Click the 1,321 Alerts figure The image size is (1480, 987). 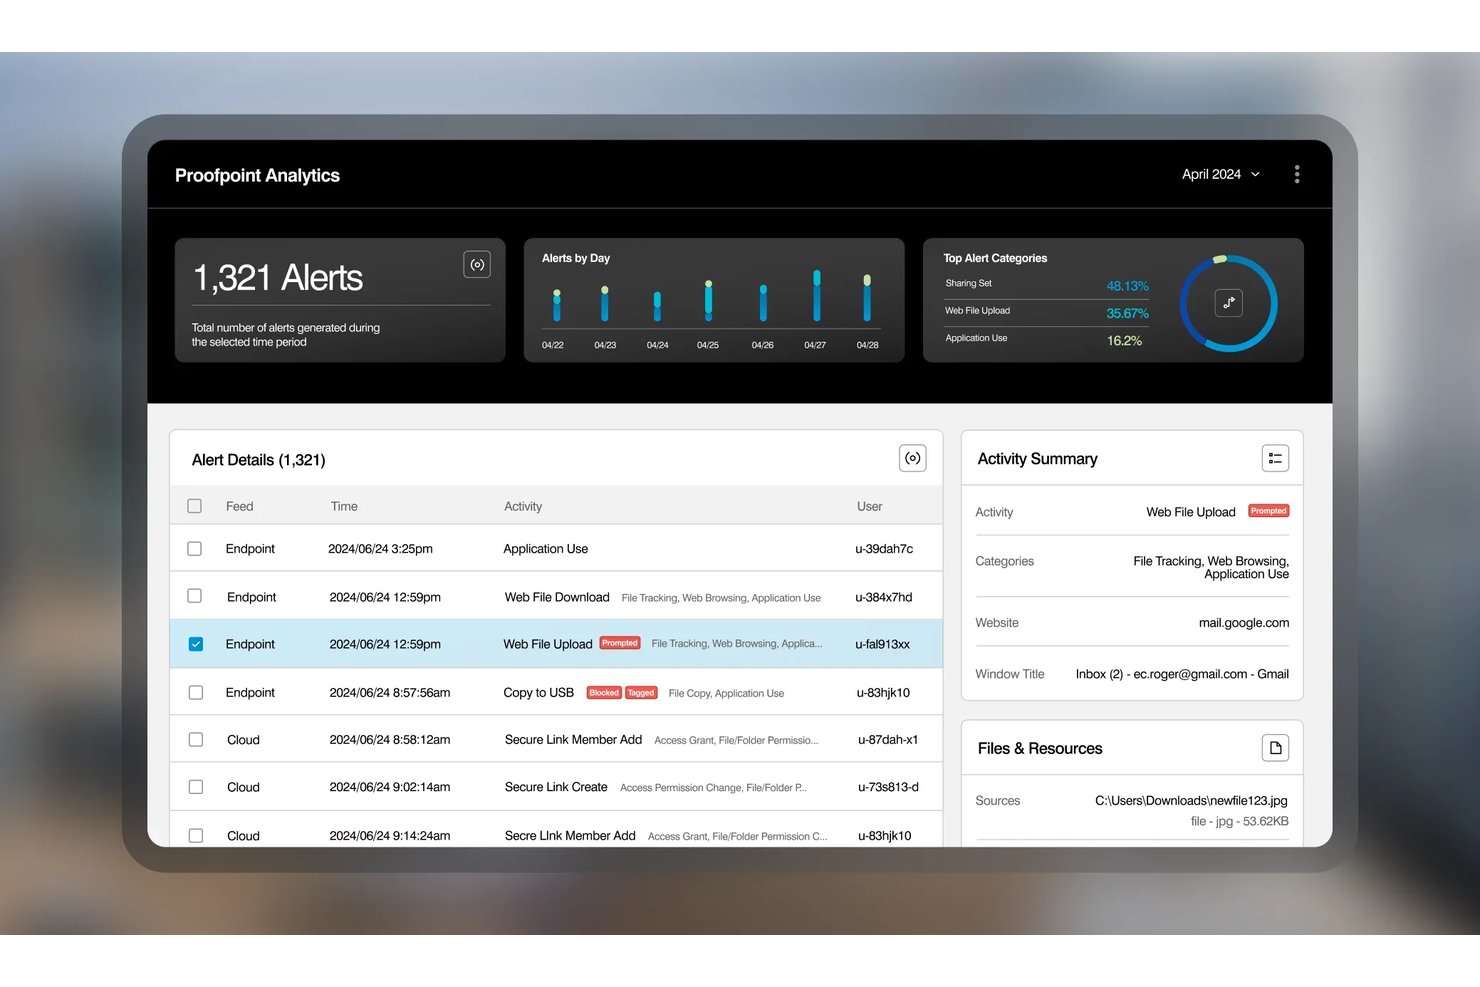click(x=277, y=277)
